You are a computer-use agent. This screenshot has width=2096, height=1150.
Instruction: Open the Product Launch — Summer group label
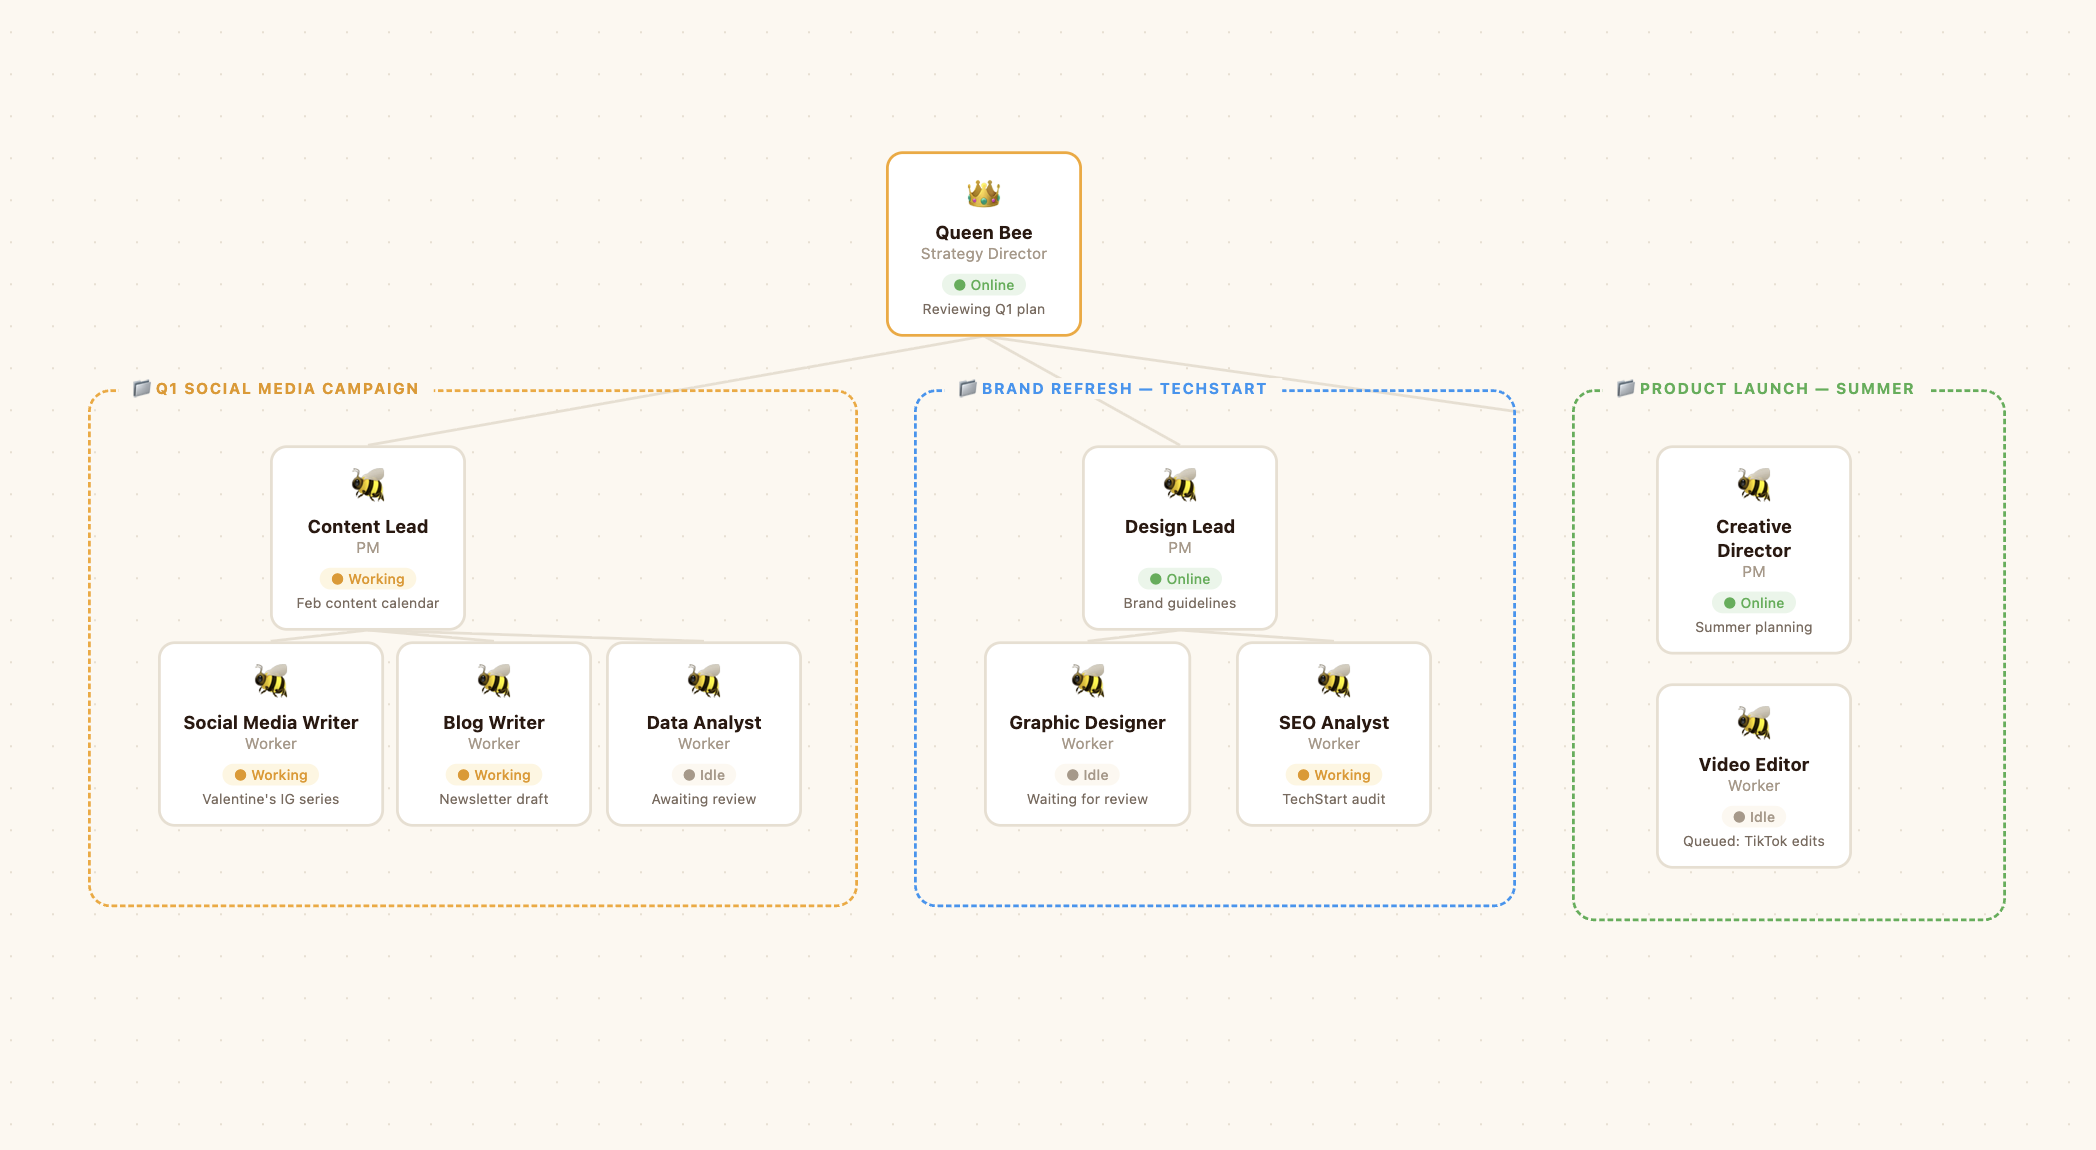coord(1776,389)
